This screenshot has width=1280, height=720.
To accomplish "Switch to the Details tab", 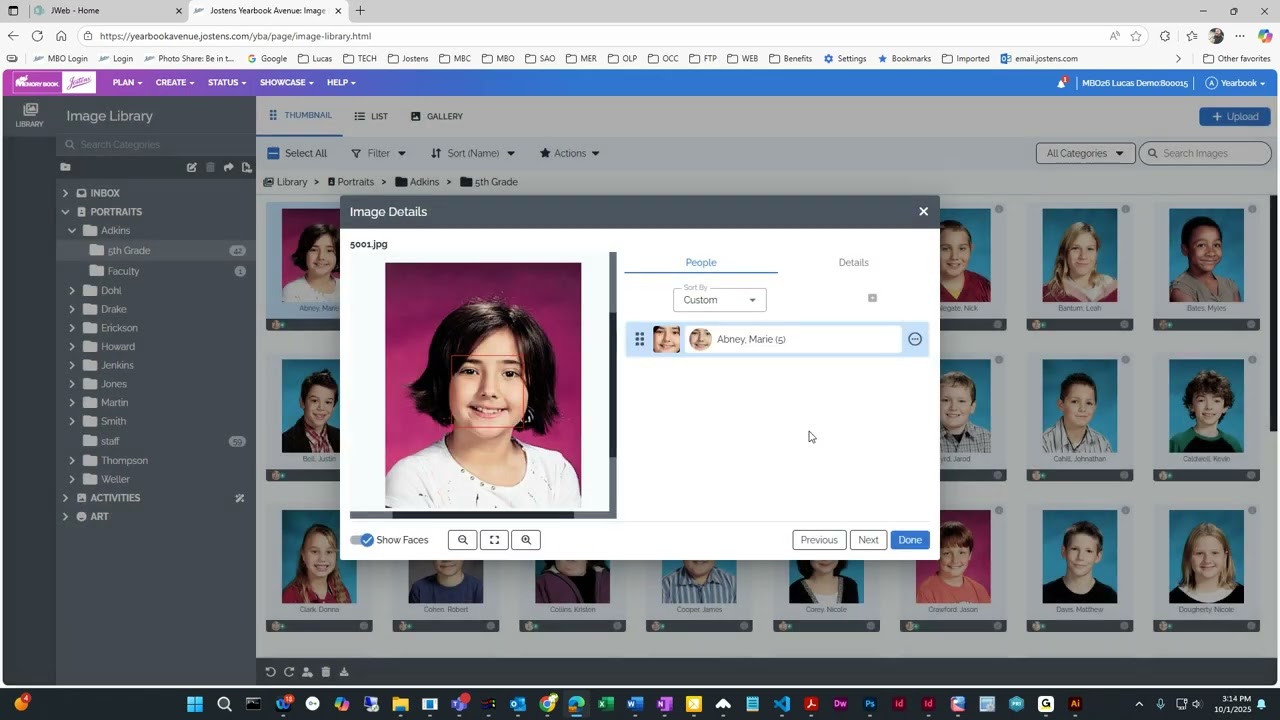I will coord(853,262).
